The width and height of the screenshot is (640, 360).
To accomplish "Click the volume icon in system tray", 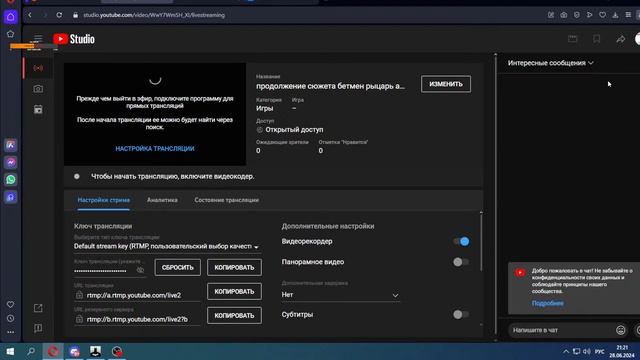I will coord(587,351).
